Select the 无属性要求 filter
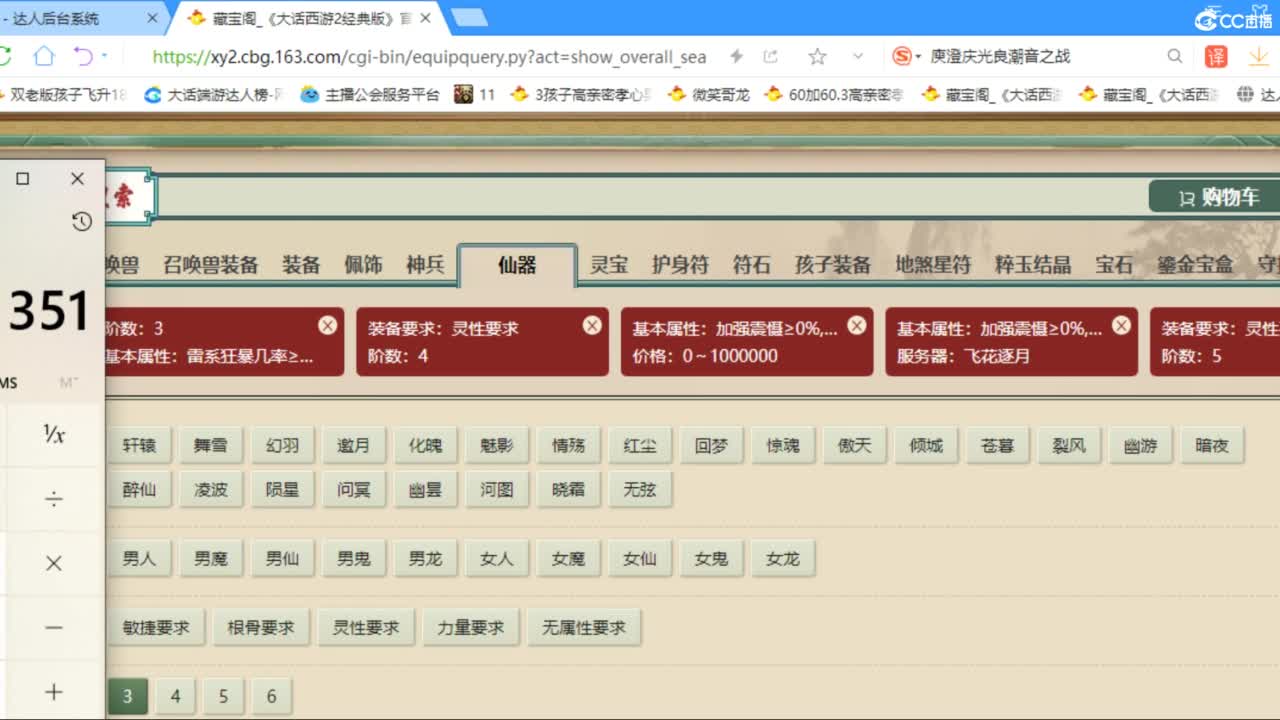This screenshot has height=720, width=1280. (584, 627)
